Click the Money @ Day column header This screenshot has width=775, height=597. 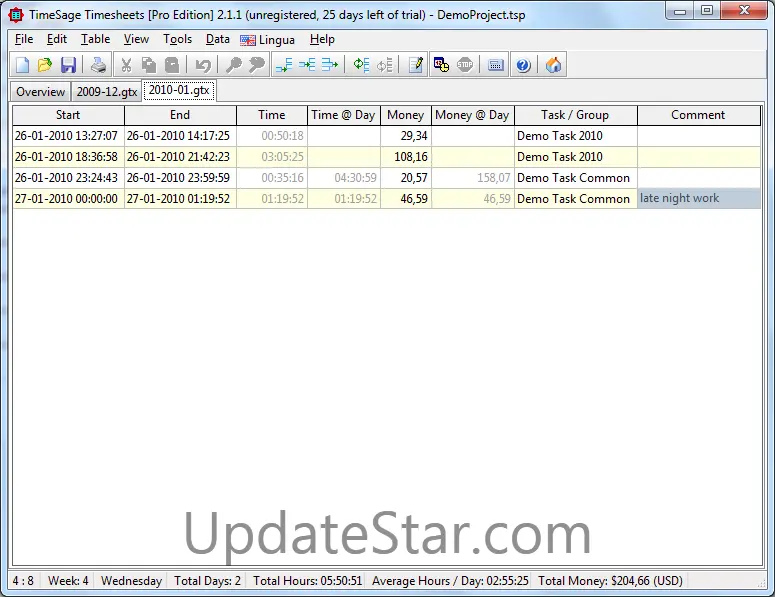coord(473,115)
